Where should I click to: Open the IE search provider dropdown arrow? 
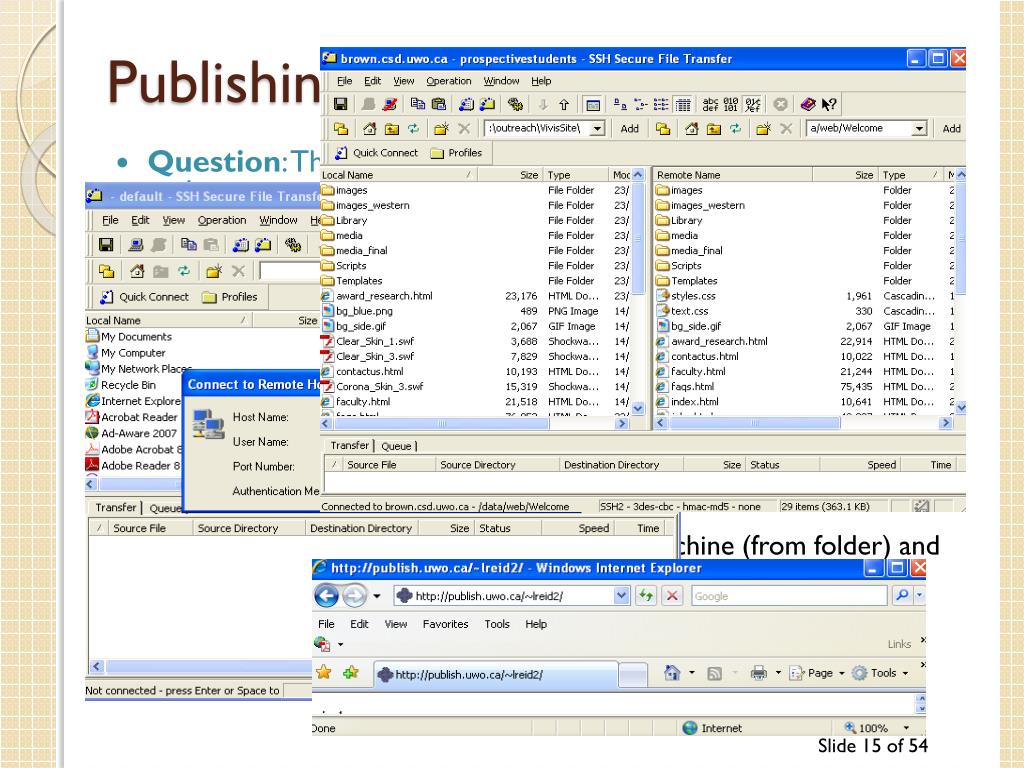pos(920,596)
